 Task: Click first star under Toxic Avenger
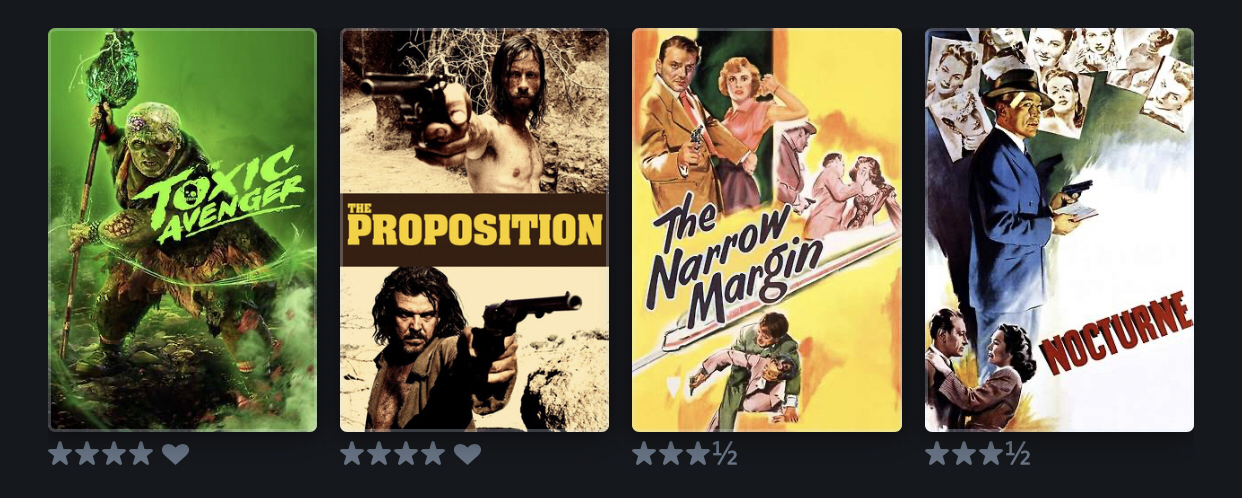pos(60,454)
